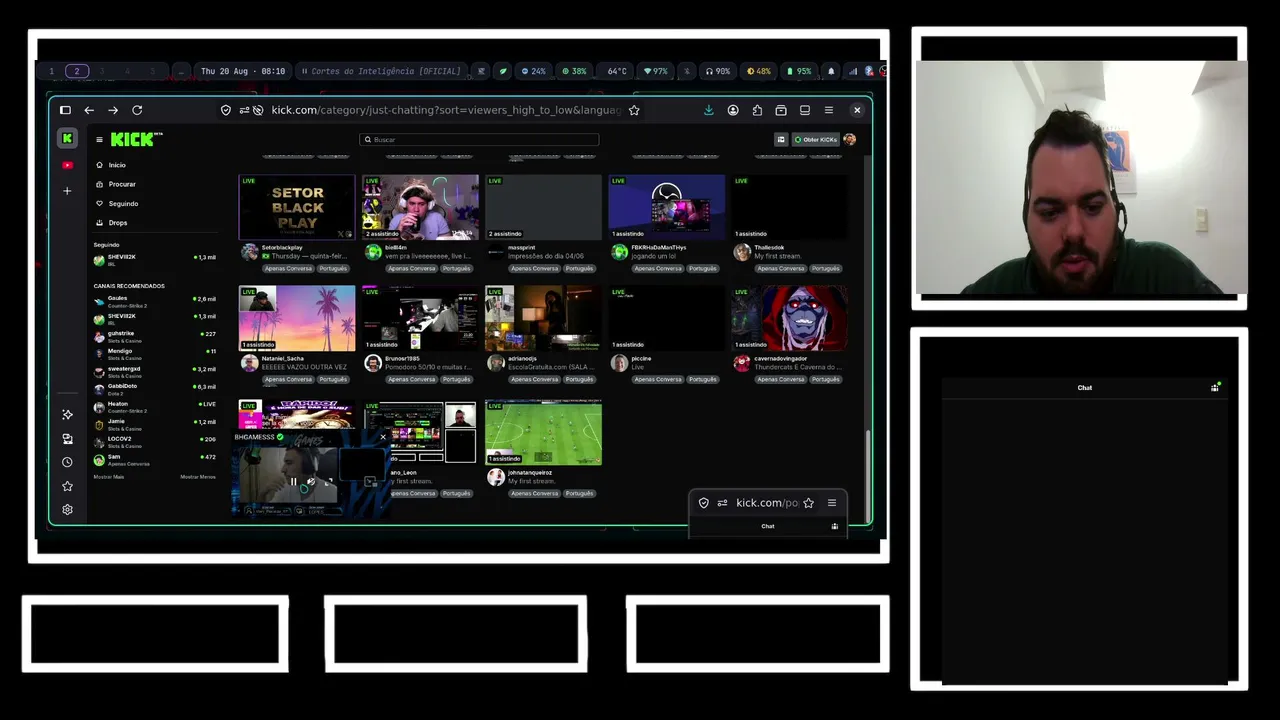1280x720 pixels.
Task: Open piccine channel name link
Action: point(641,358)
